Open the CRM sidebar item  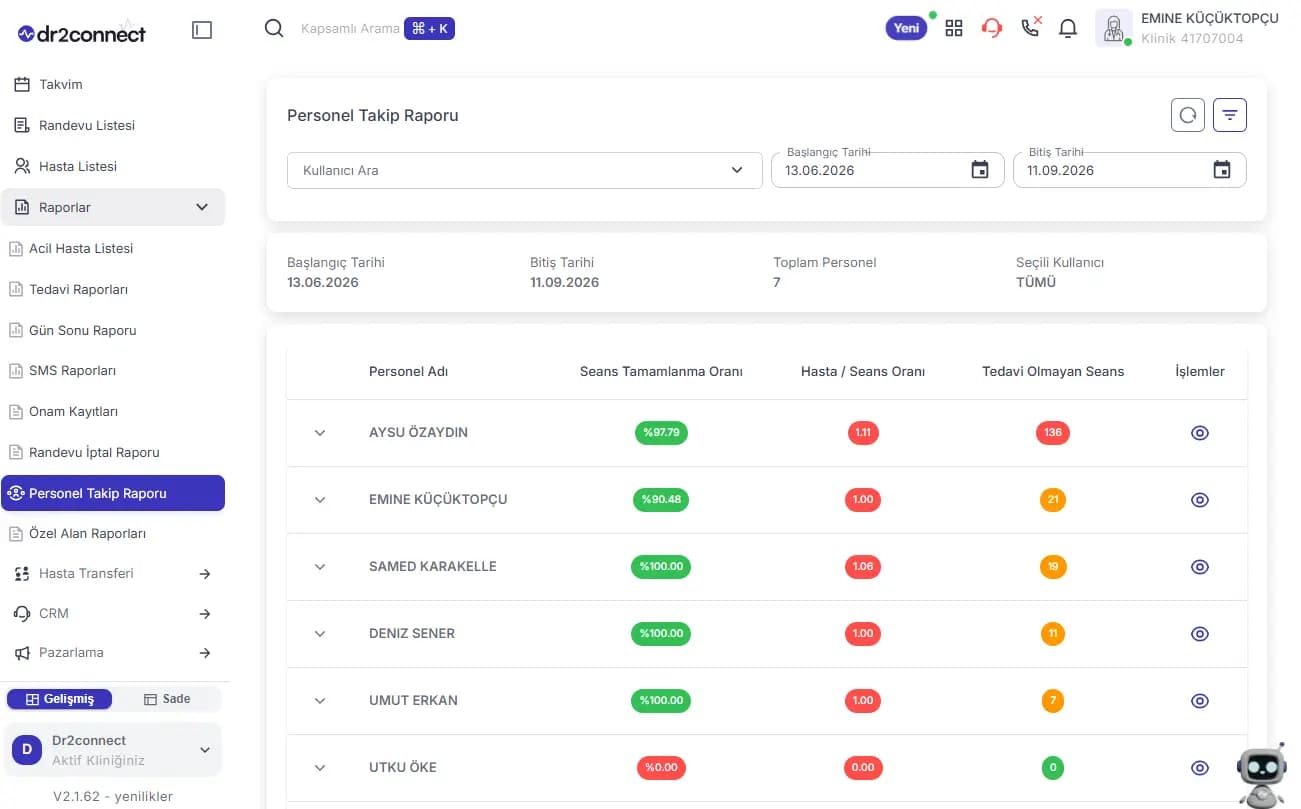tap(113, 614)
